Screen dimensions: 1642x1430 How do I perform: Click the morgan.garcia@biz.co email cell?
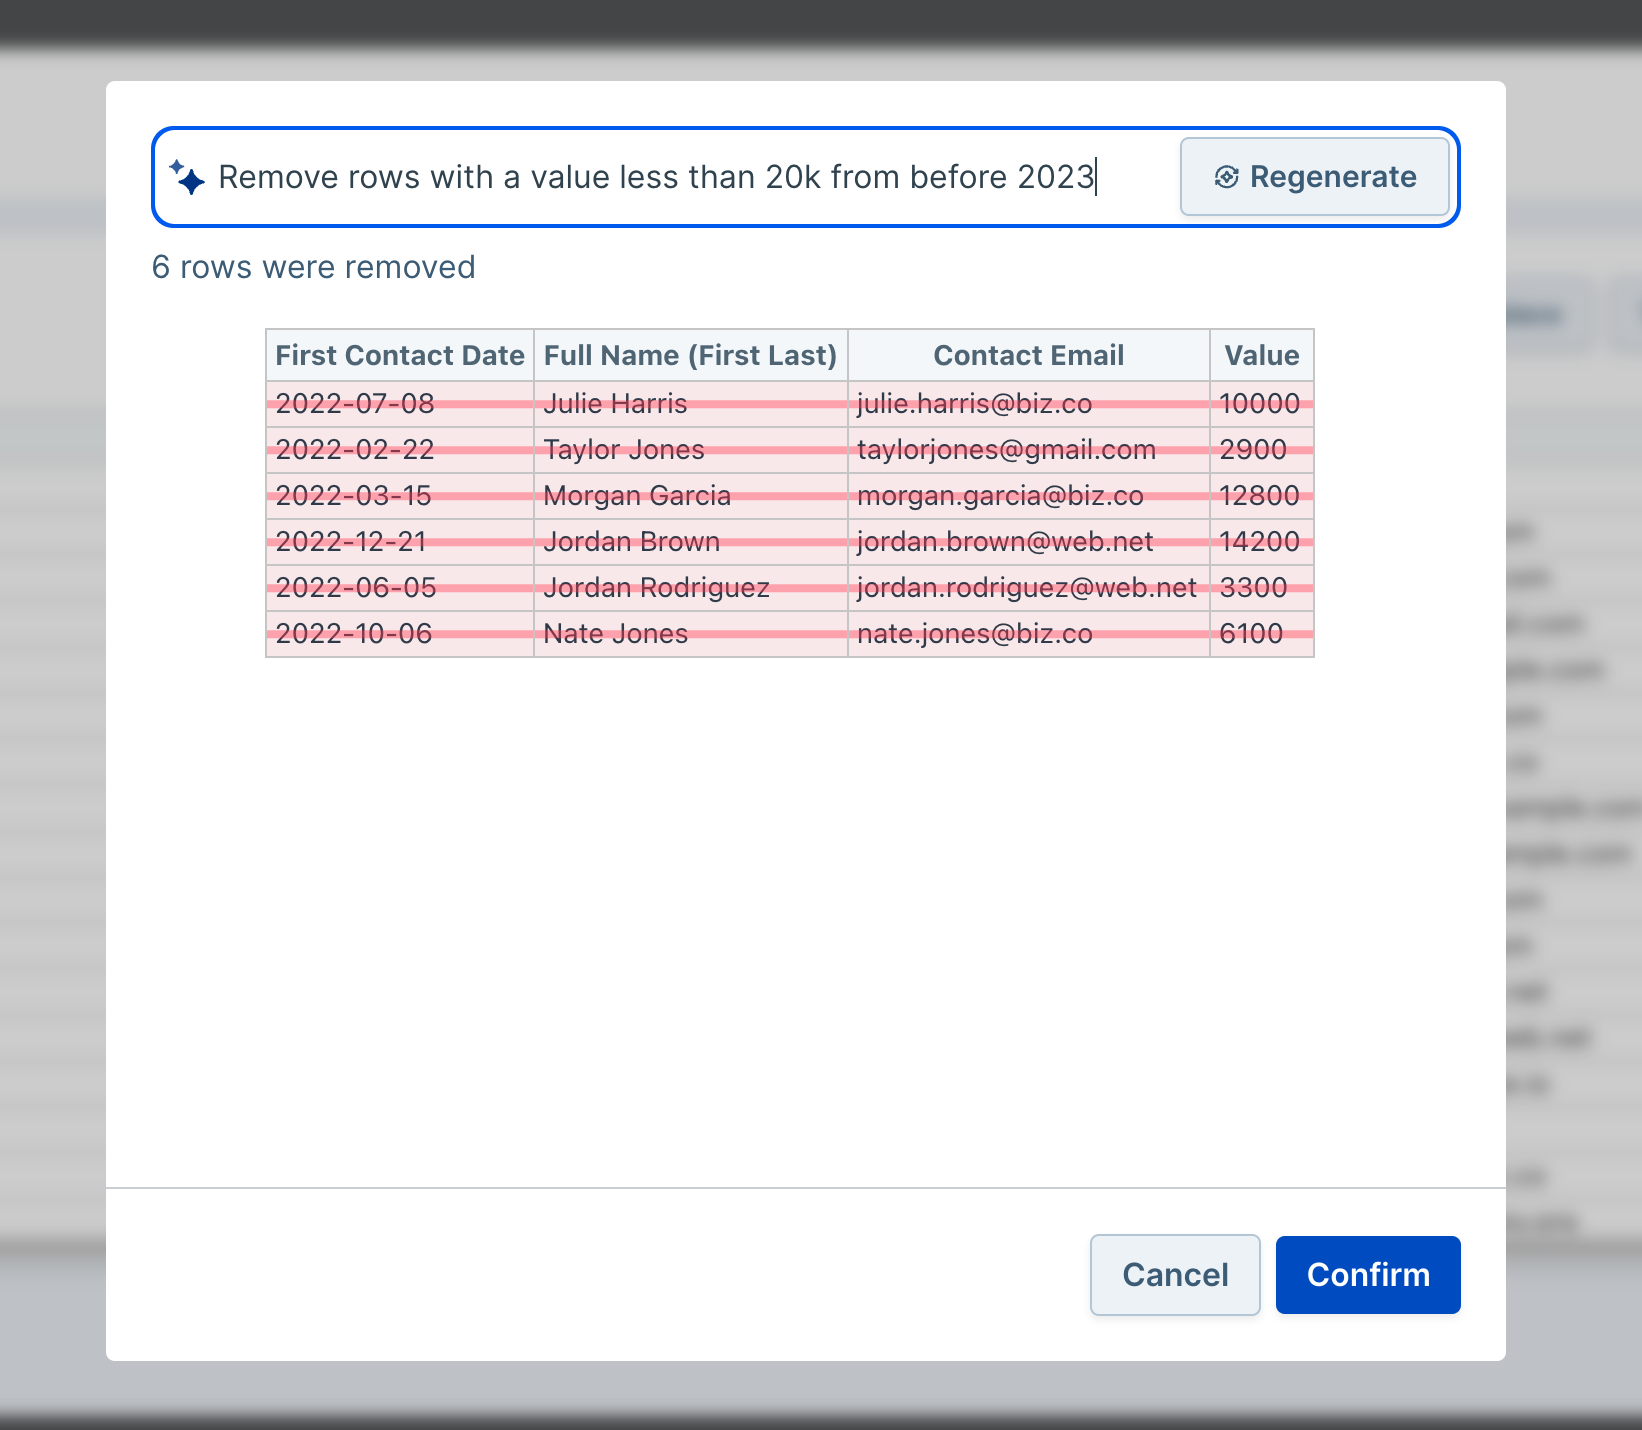coord(1029,496)
